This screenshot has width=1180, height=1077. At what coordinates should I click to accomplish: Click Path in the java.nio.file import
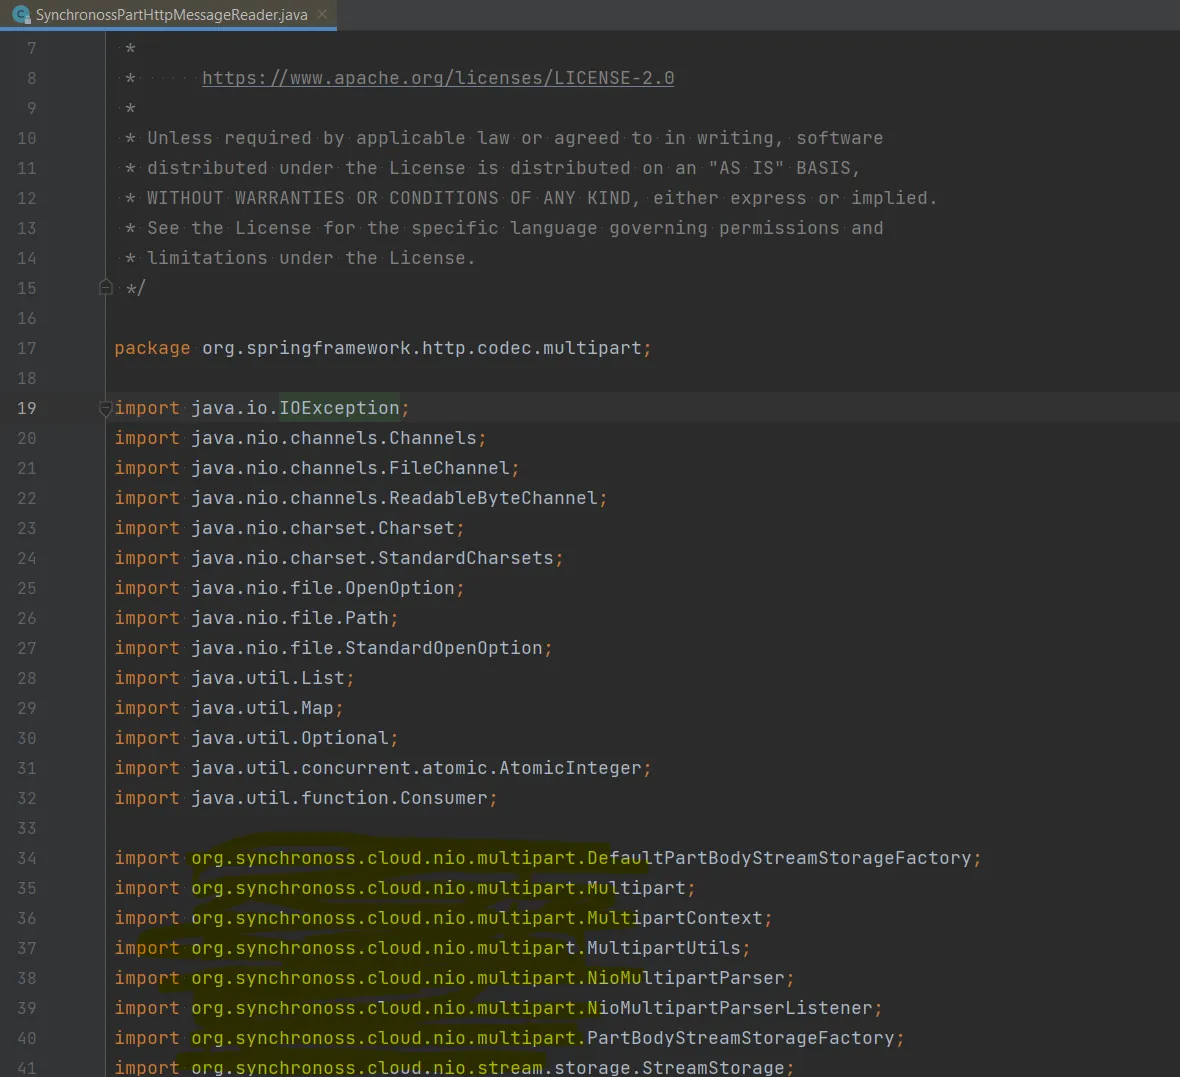point(366,618)
